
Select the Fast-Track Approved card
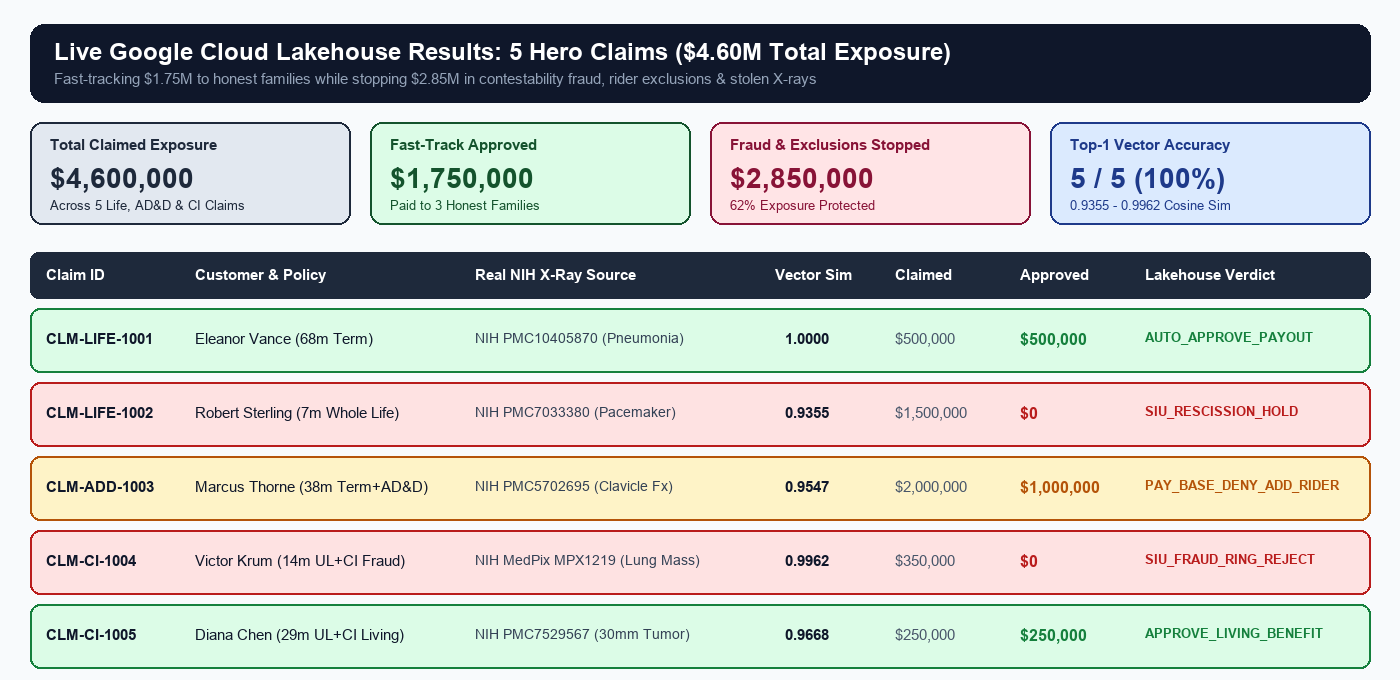tap(530, 173)
